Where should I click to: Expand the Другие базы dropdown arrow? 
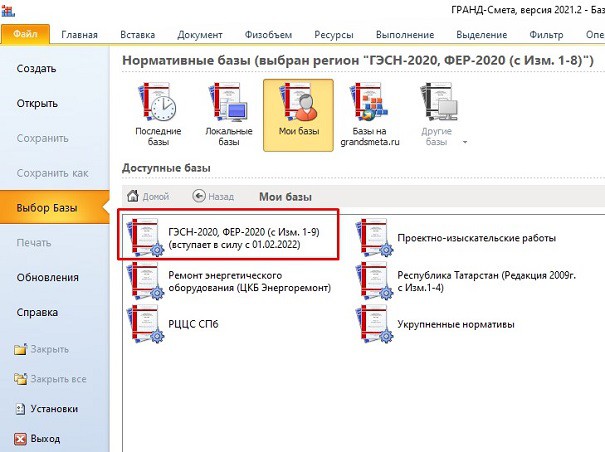(465, 142)
